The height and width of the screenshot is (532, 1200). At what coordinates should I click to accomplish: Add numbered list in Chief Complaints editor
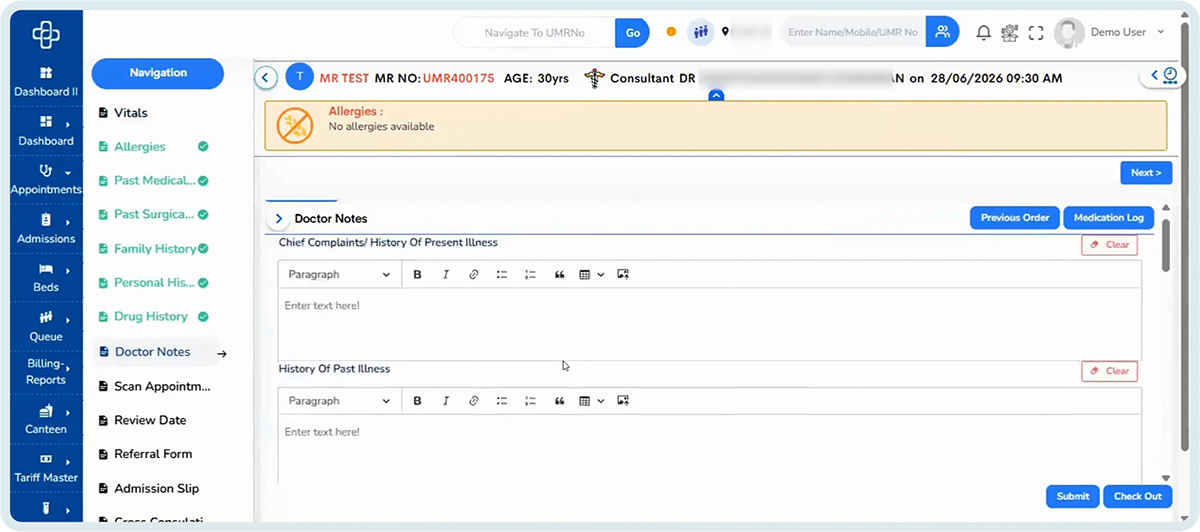tap(531, 274)
